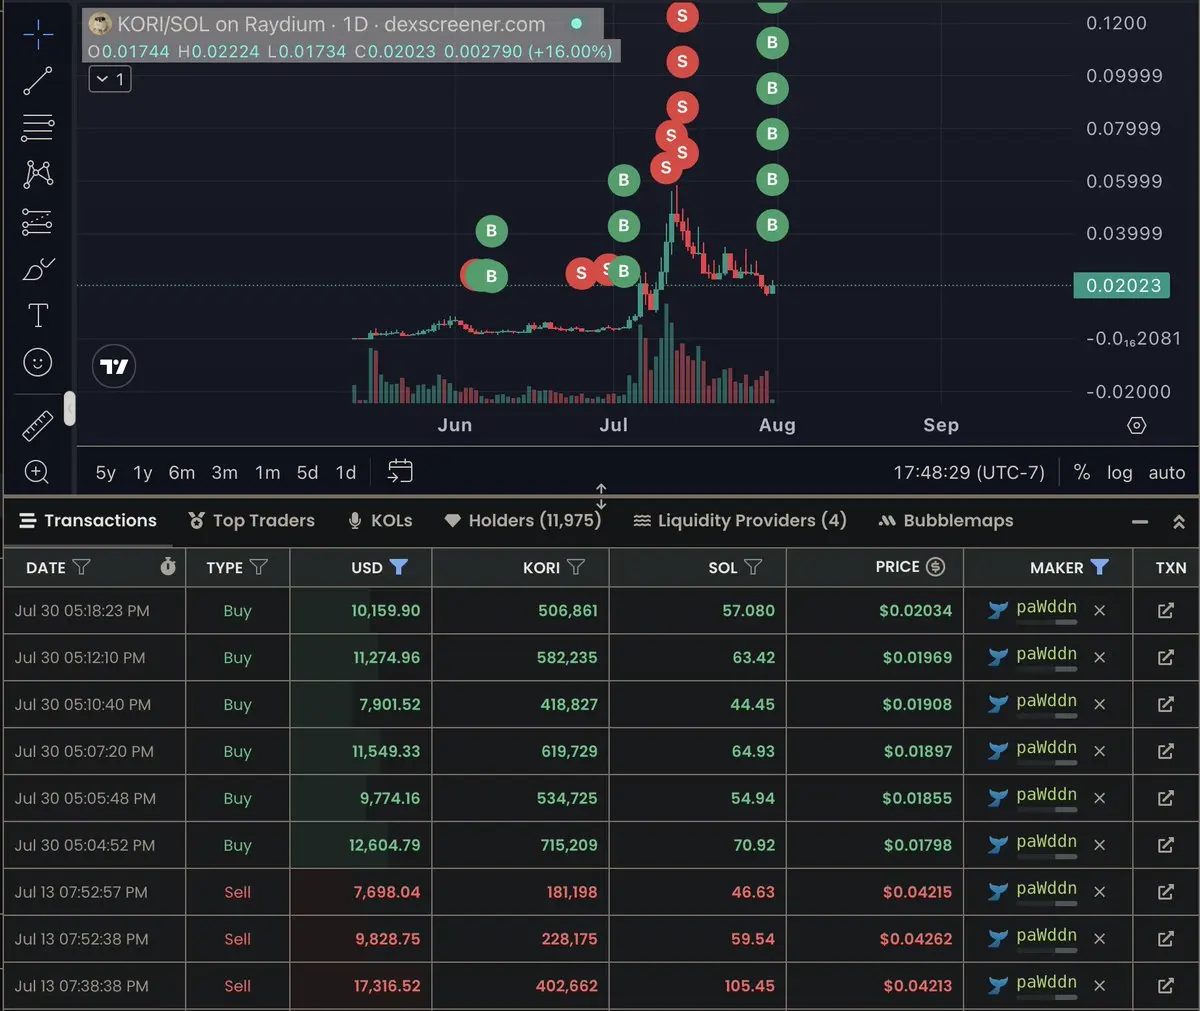Remove paWddn filter on 05:10:40 PM row
Viewport: 1200px width, 1011px height.
(x=1100, y=704)
